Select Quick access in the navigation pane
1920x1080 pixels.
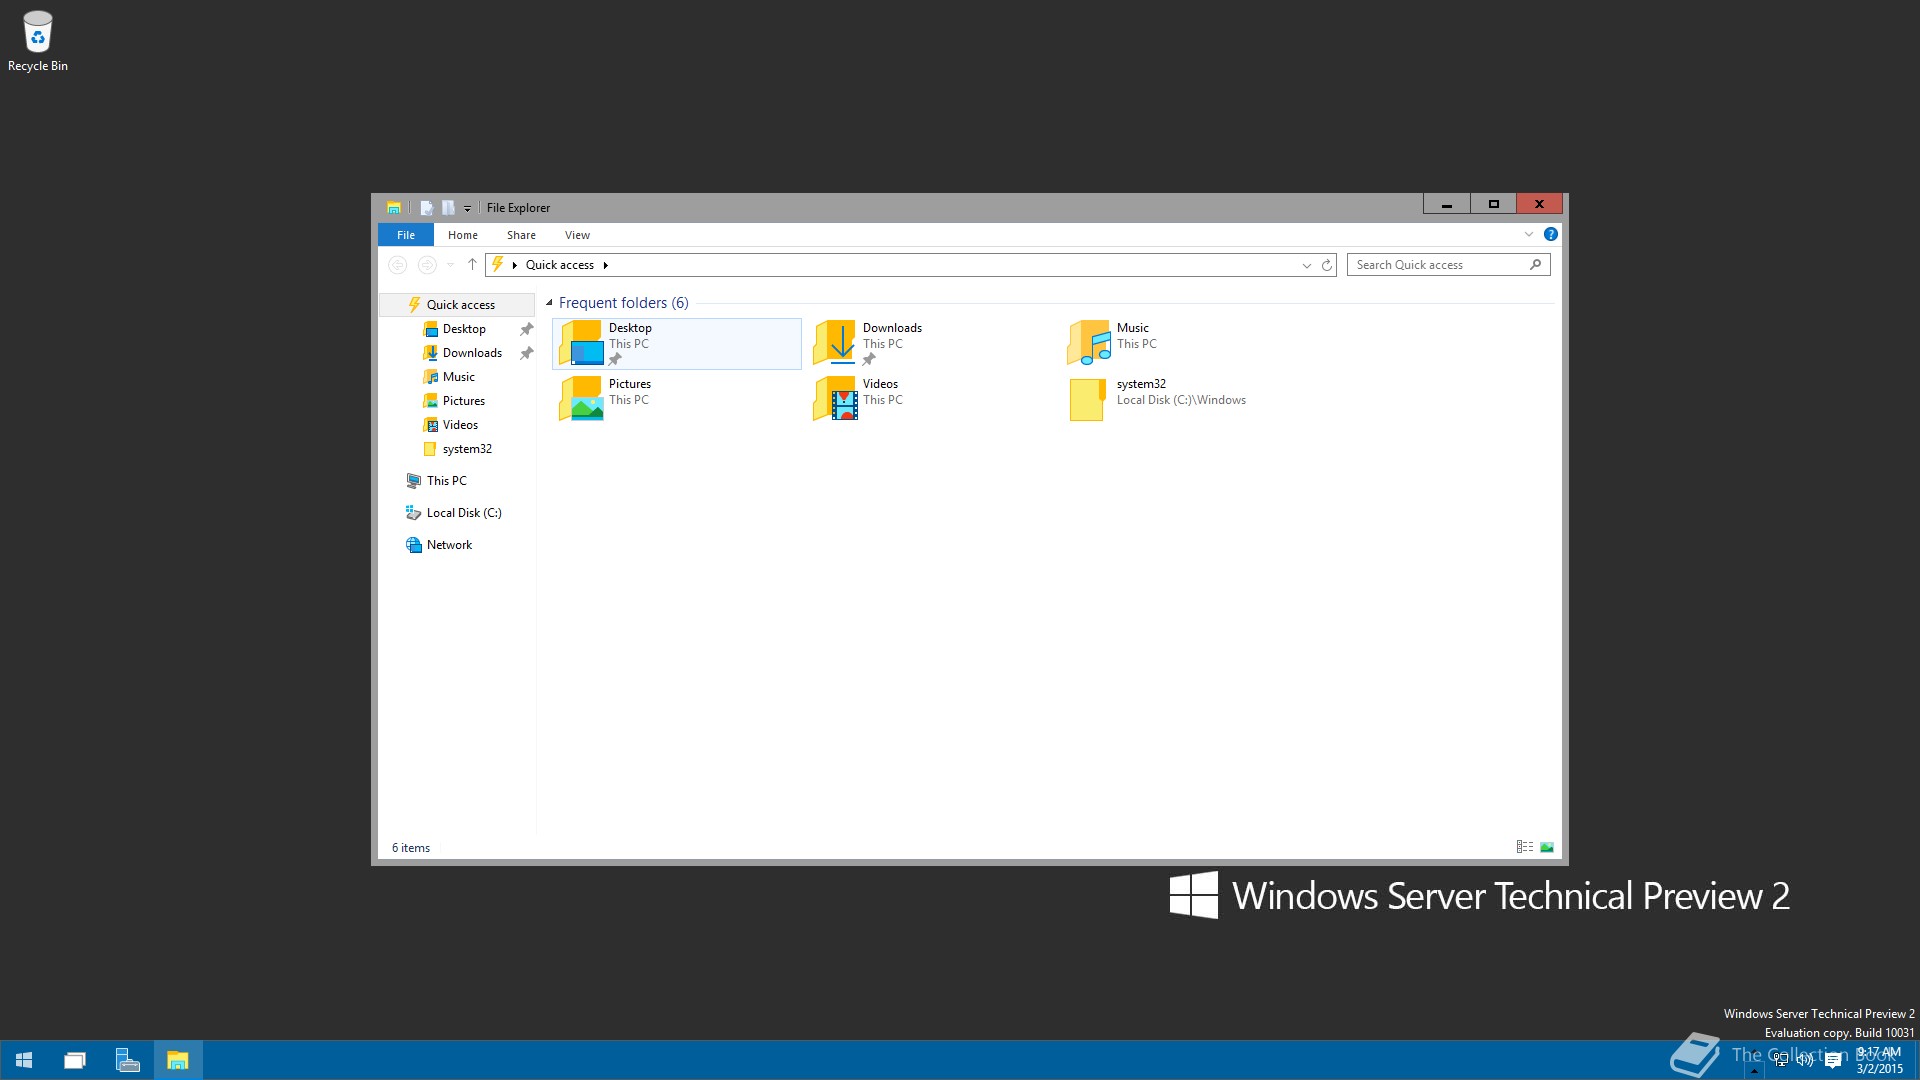(x=458, y=305)
